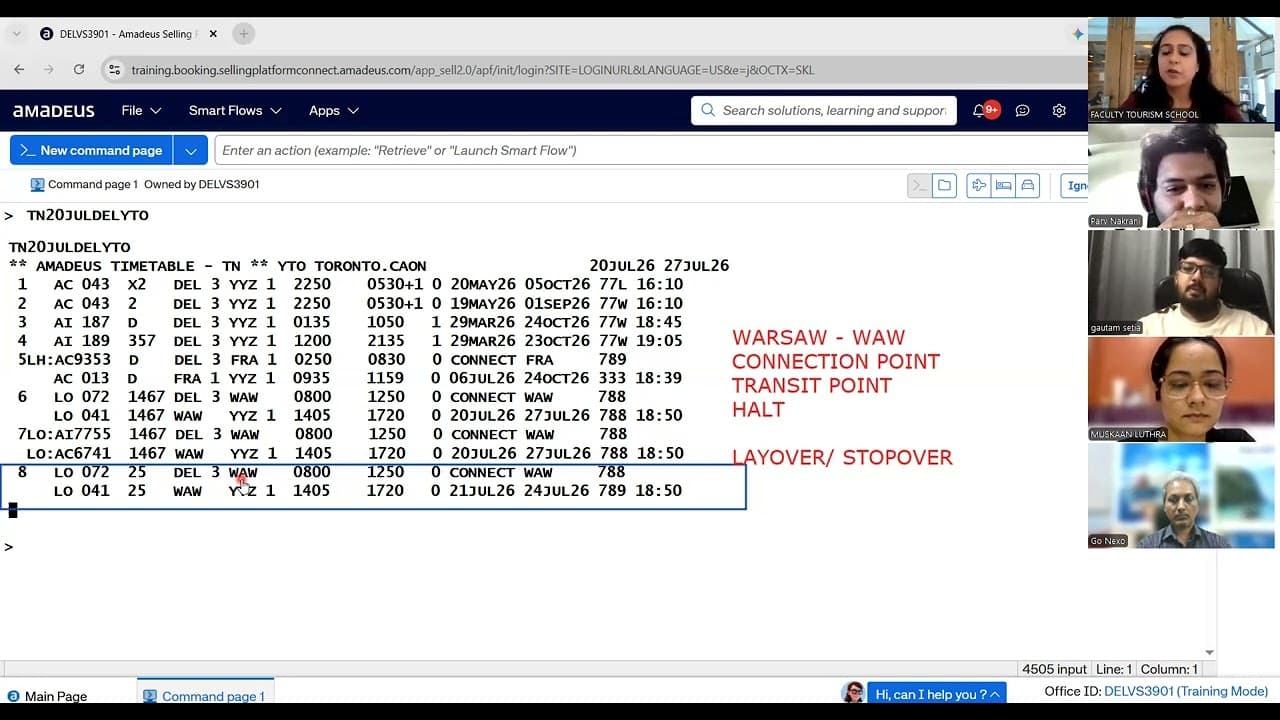The width and height of the screenshot is (1280, 720).
Task: Click the LO:AC6741 WAW to YYZ row
Action: (355, 454)
